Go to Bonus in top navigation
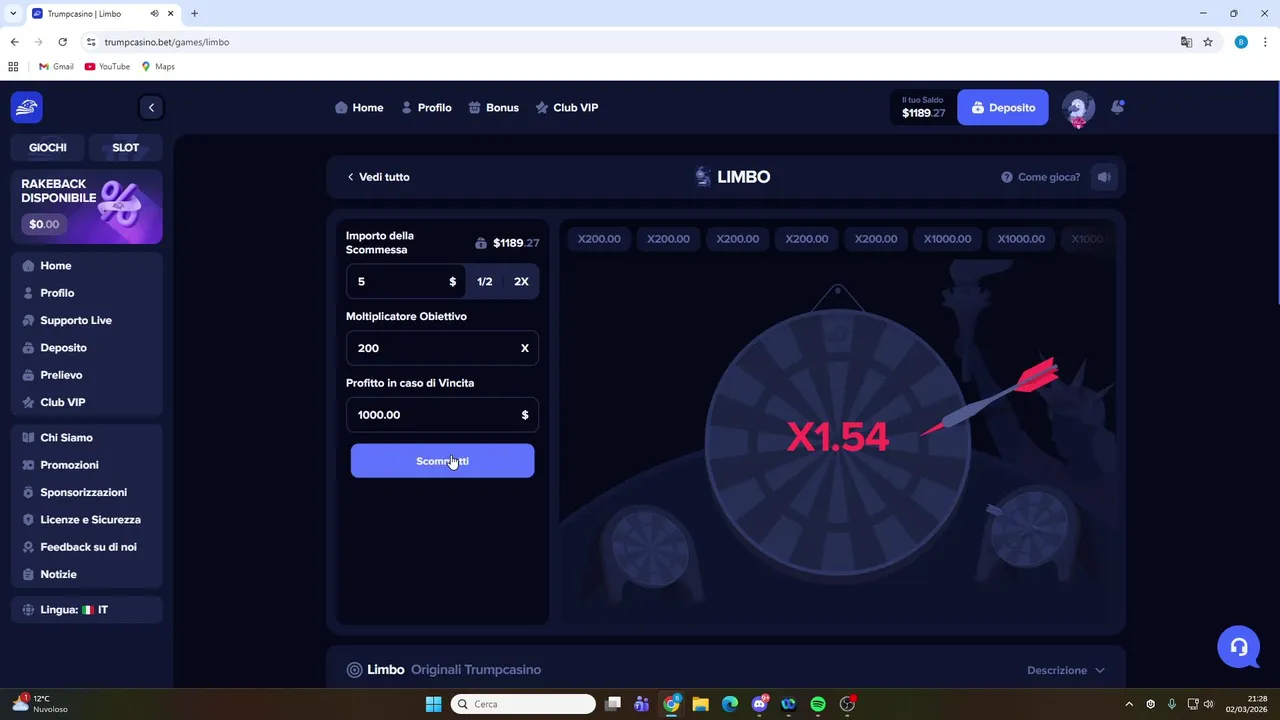This screenshot has height=720, width=1280. (x=493, y=108)
